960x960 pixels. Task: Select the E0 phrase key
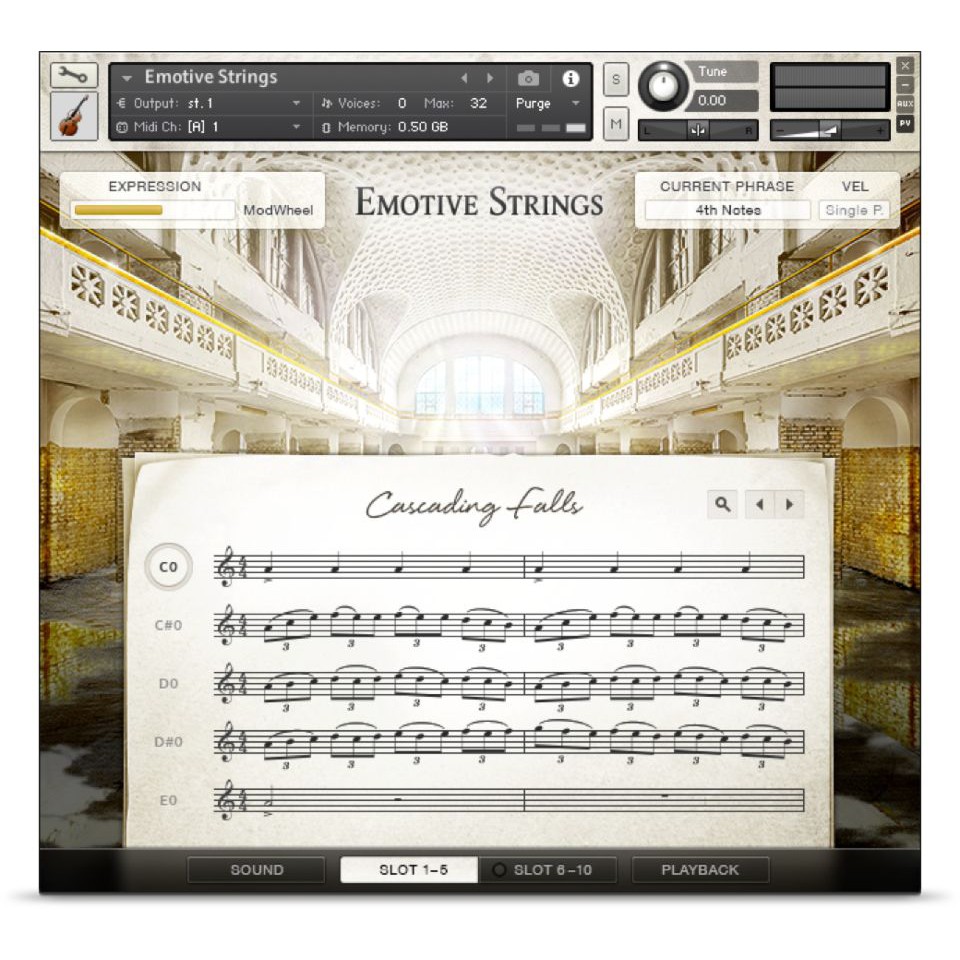click(x=168, y=800)
